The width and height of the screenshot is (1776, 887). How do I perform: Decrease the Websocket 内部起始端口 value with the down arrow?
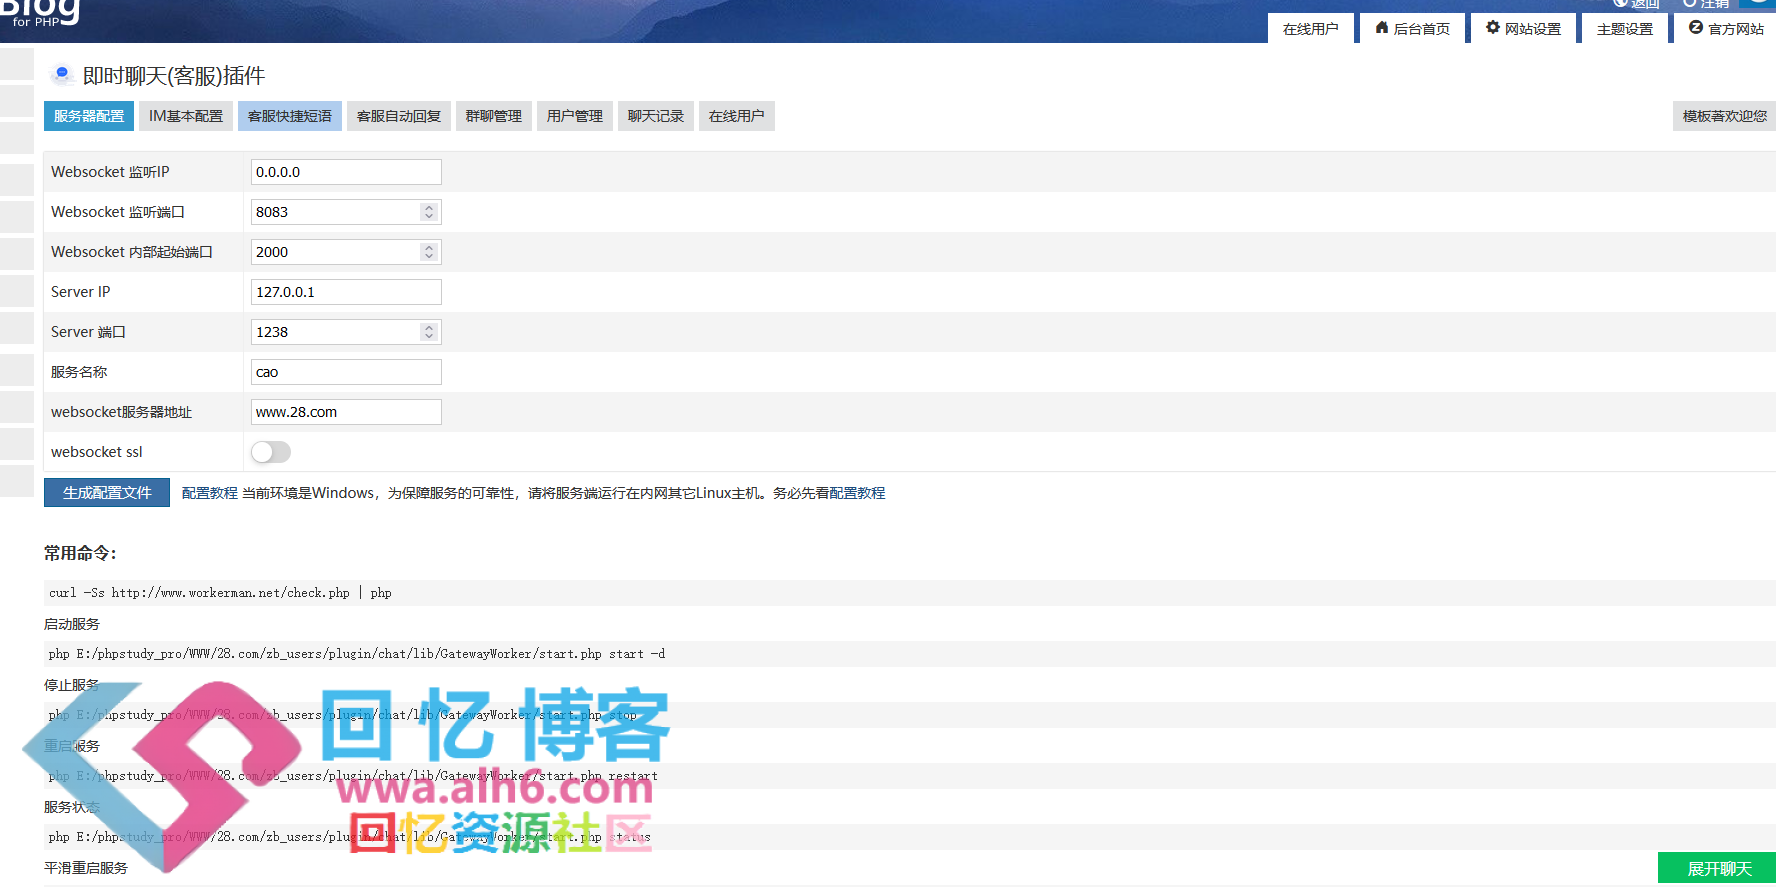click(x=429, y=256)
